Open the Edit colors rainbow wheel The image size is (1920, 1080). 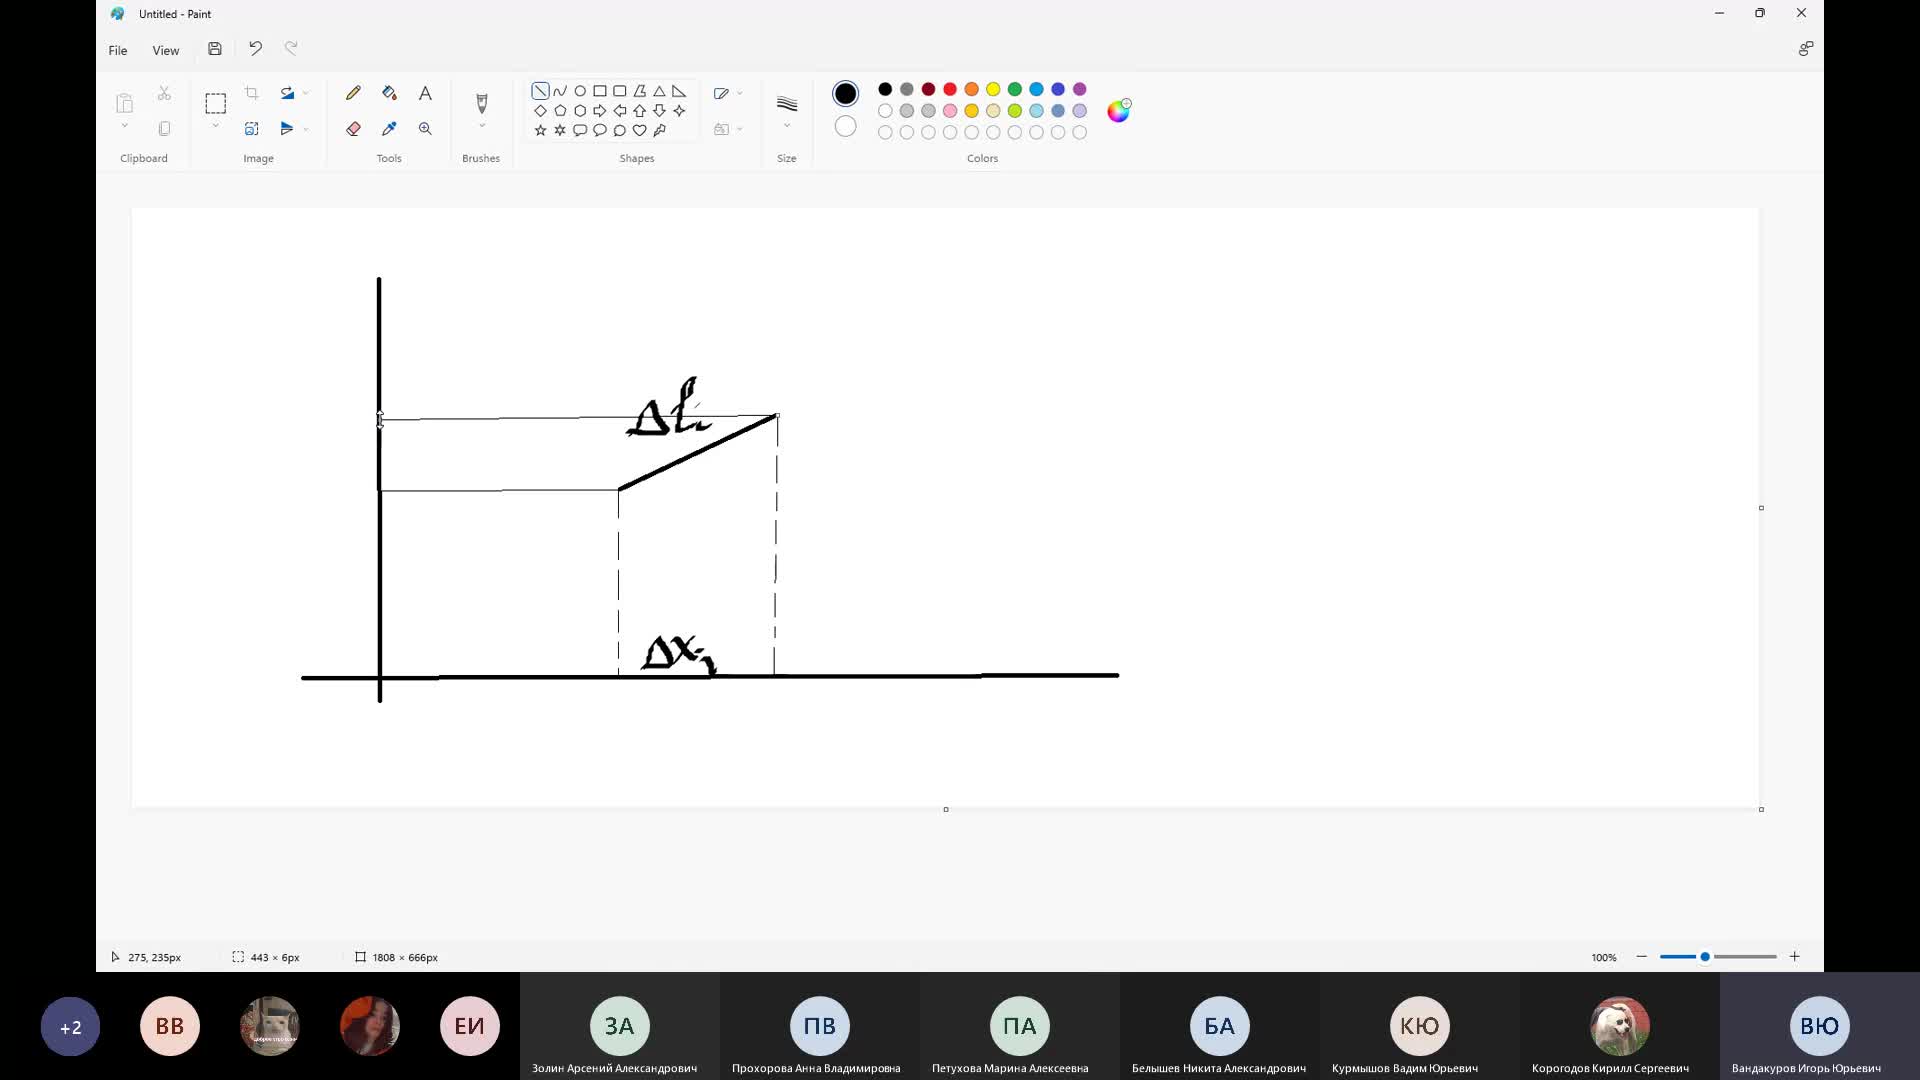(x=1118, y=111)
